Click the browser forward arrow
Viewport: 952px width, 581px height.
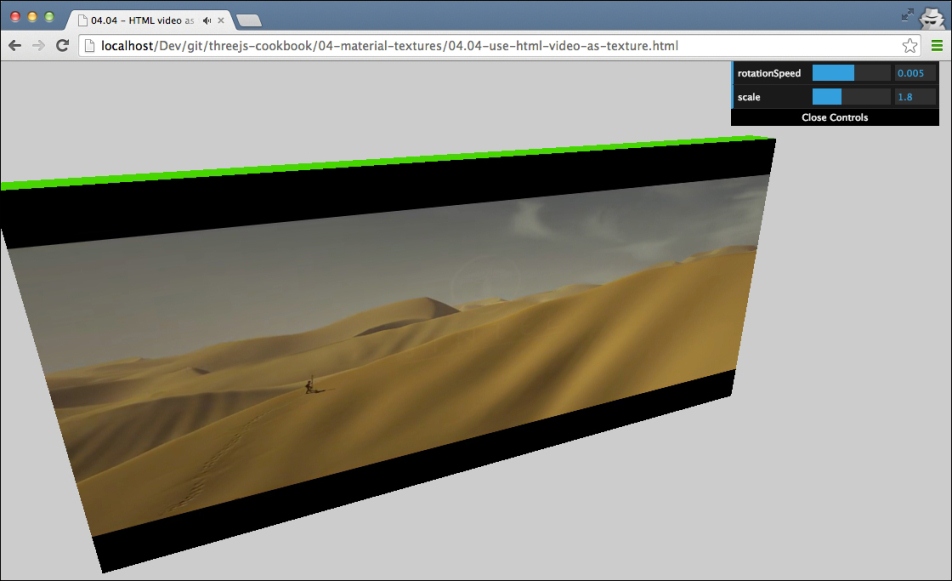38,46
